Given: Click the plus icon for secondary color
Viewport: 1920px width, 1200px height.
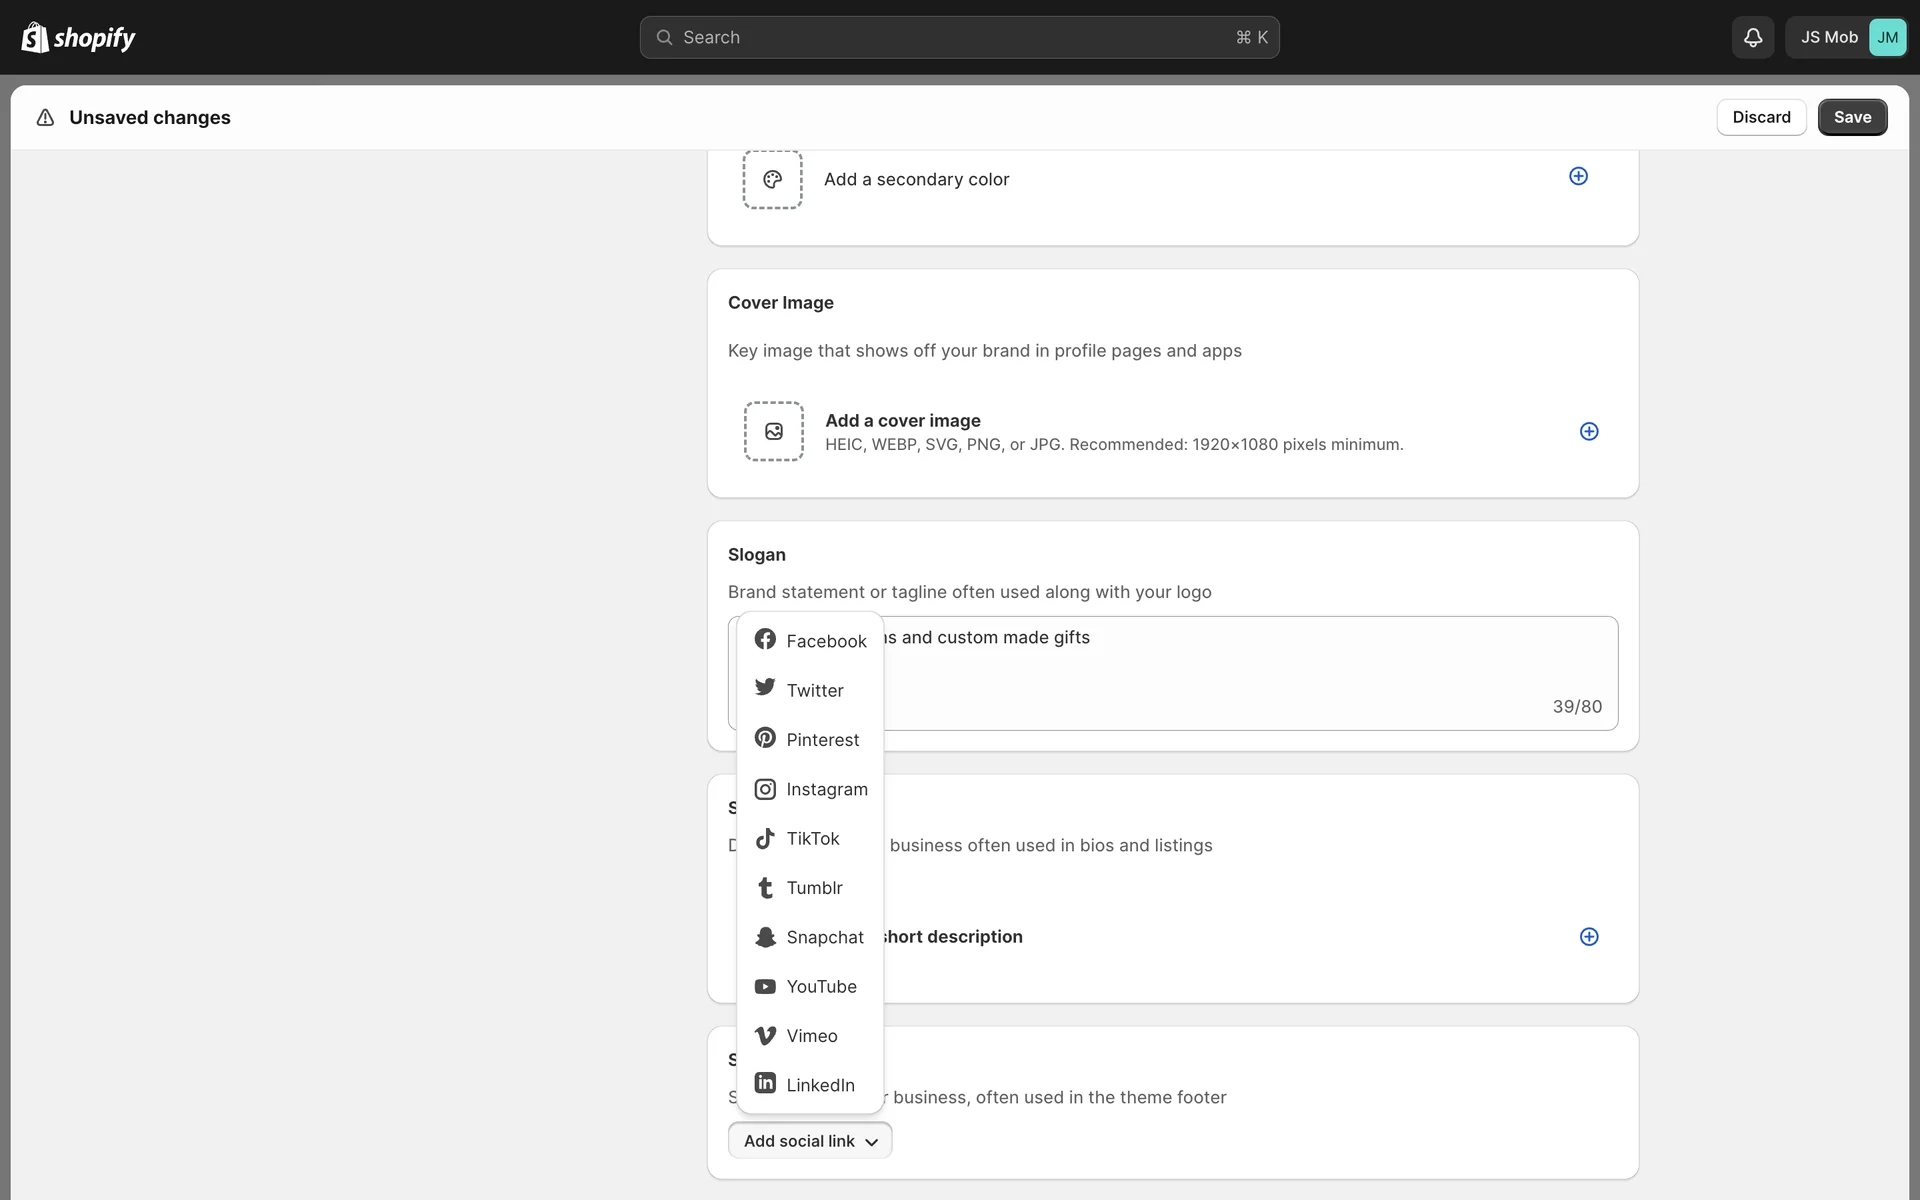Looking at the screenshot, I should [1578, 176].
